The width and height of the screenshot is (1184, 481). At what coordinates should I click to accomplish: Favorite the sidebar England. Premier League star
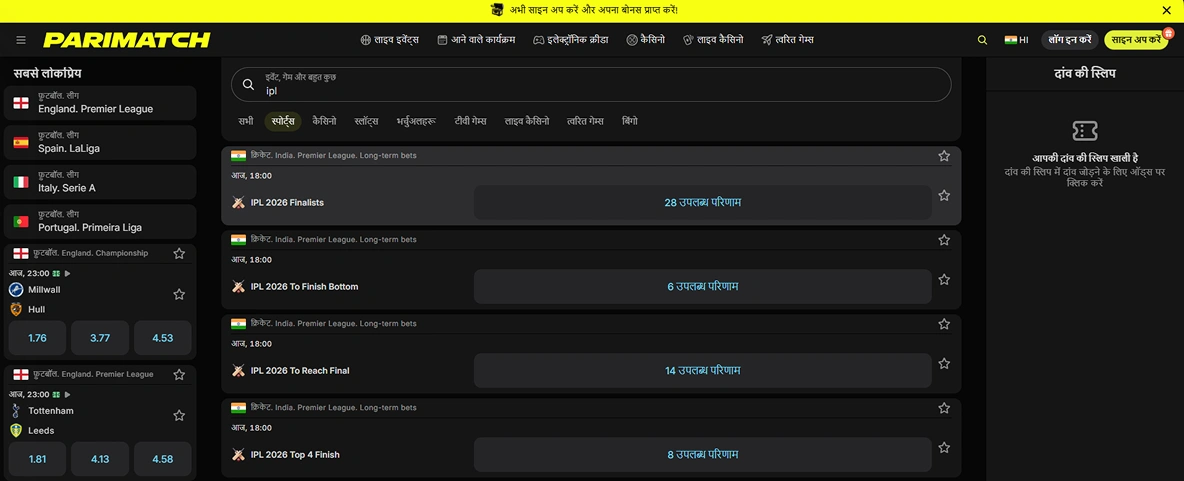click(x=179, y=375)
